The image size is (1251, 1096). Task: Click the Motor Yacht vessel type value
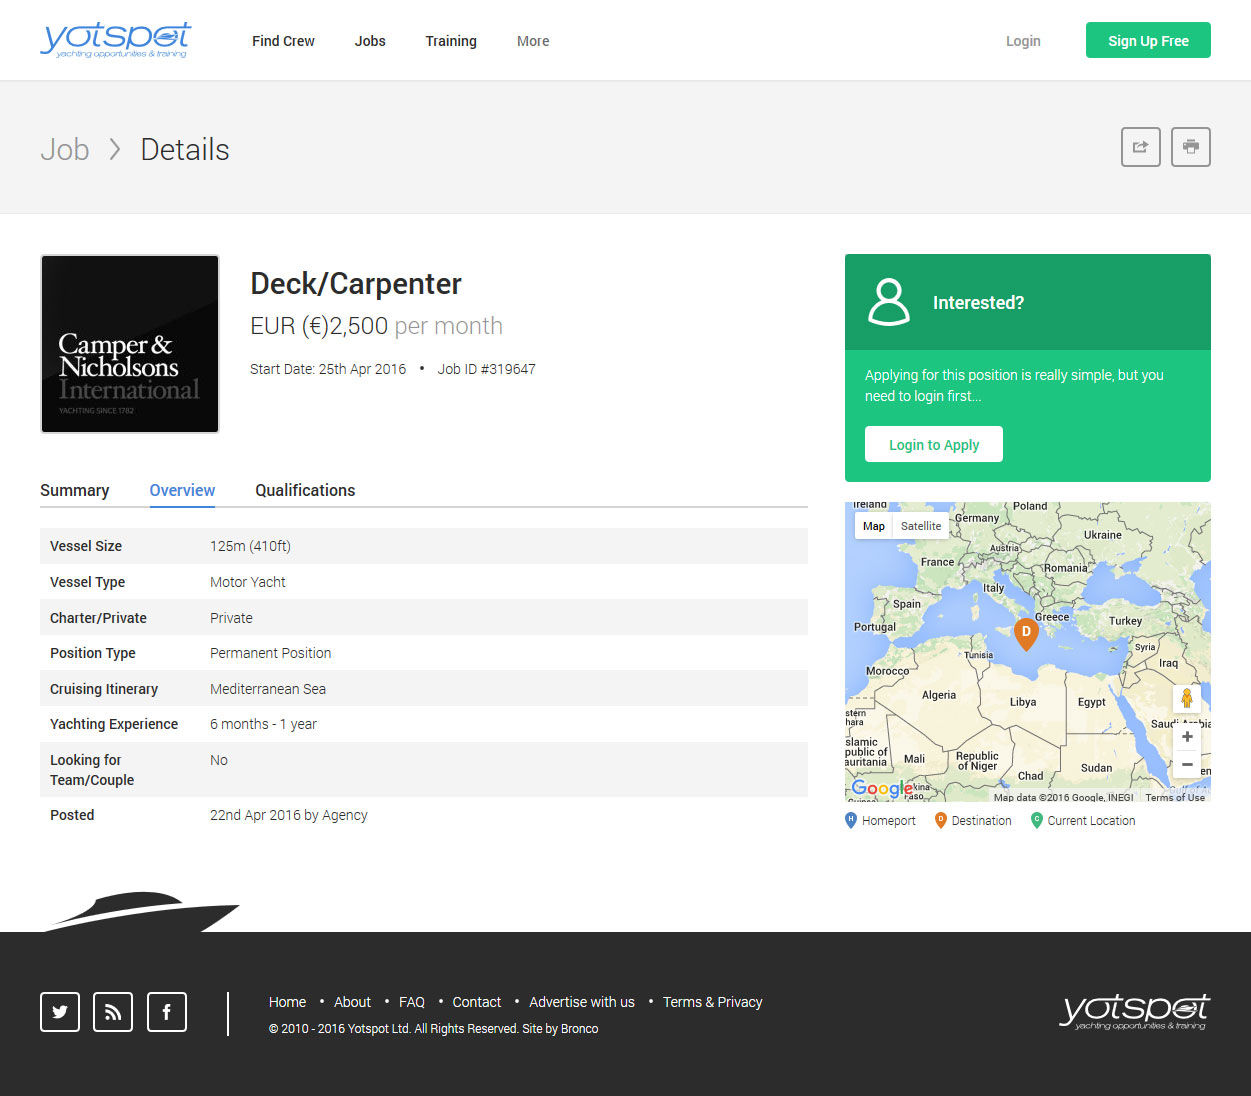point(248,582)
